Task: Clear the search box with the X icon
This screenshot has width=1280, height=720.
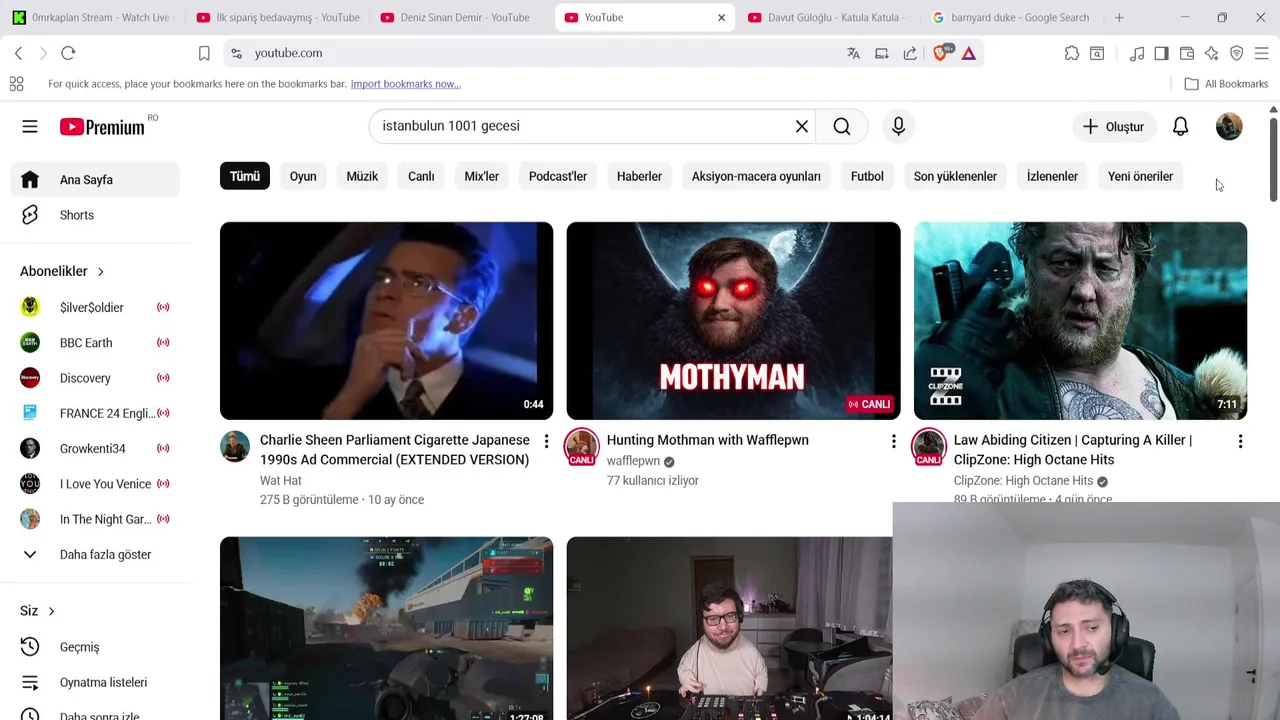Action: [x=802, y=126]
